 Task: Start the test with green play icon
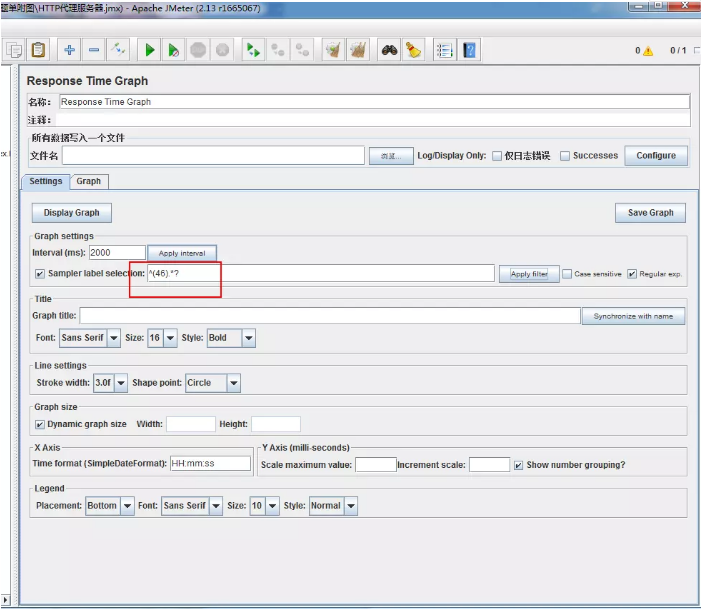click(150, 50)
